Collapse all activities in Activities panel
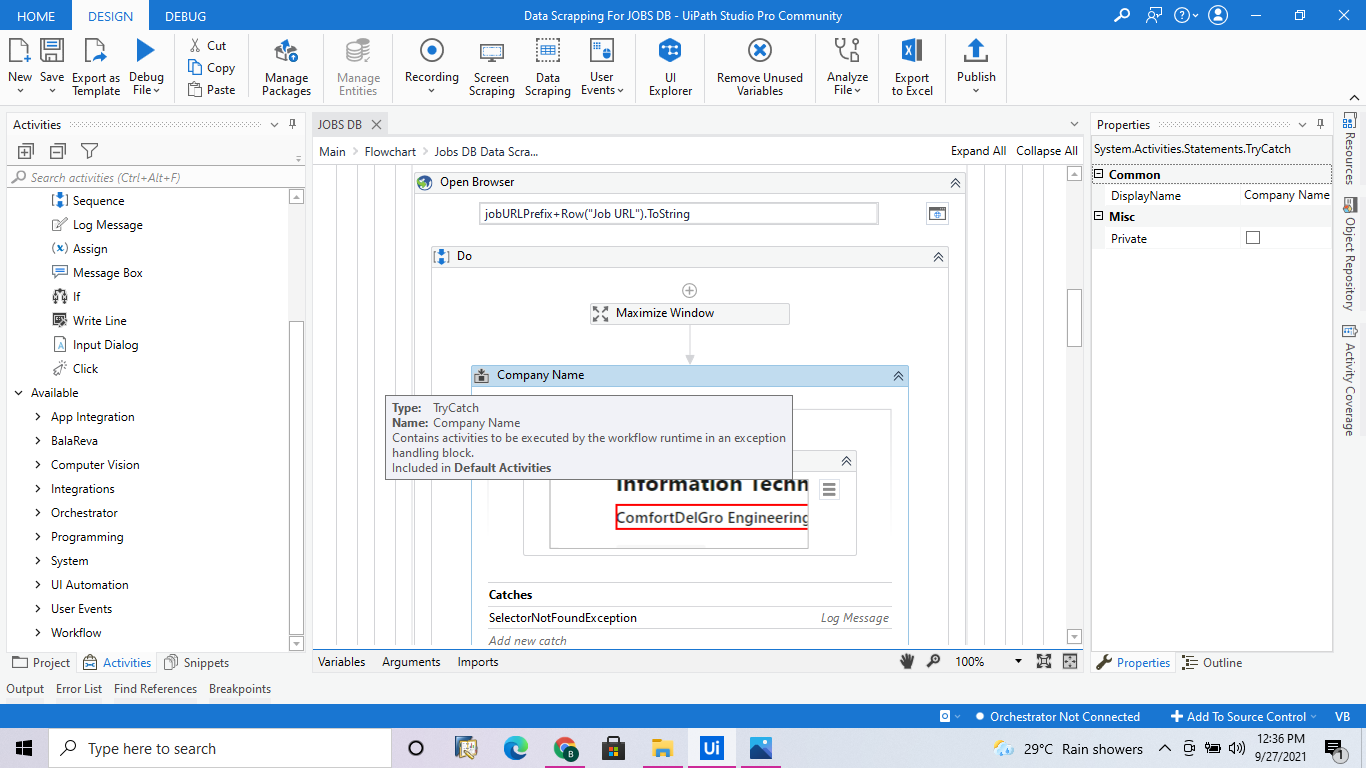This screenshot has width=1366, height=768. (58, 151)
